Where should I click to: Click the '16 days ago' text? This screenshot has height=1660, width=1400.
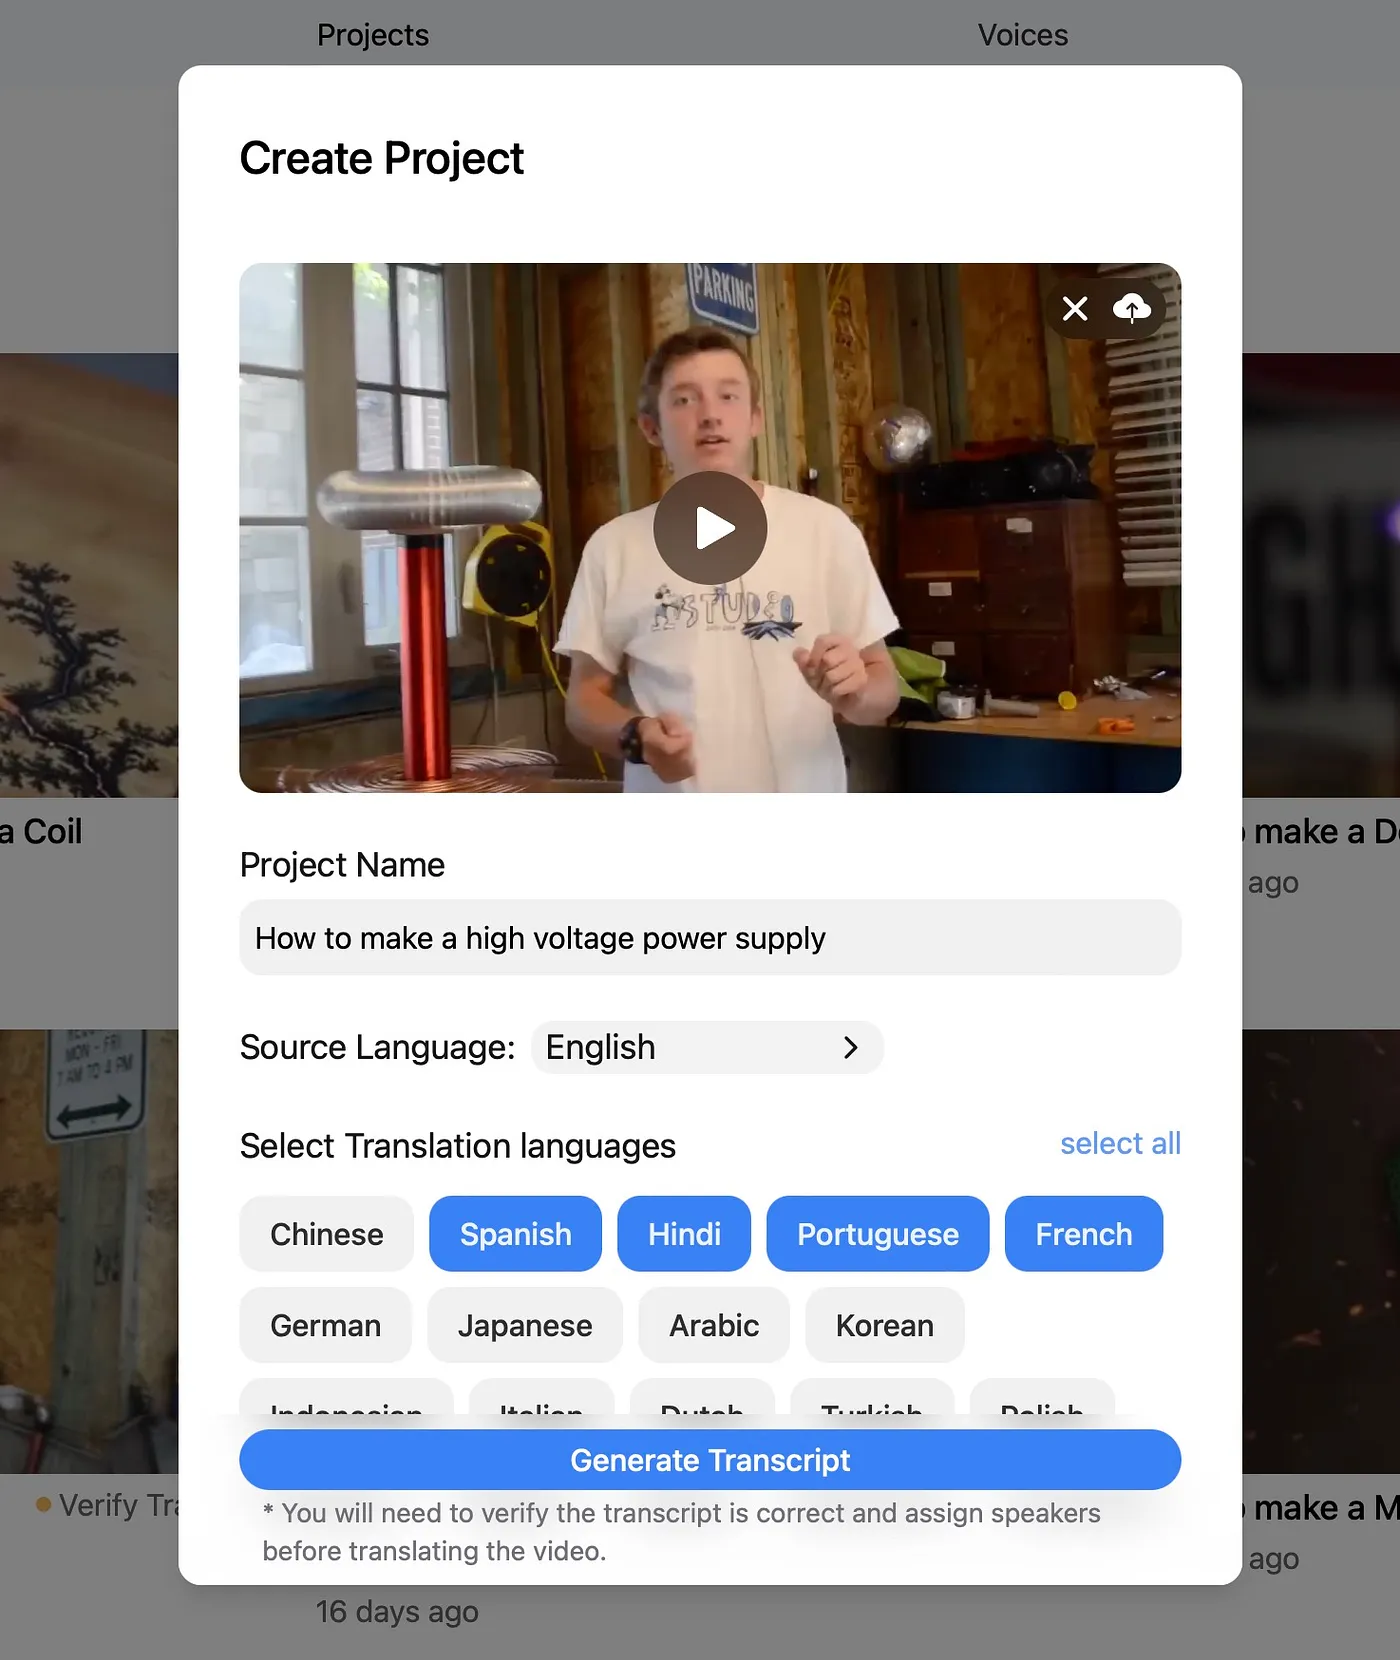(x=397, y=1611)
